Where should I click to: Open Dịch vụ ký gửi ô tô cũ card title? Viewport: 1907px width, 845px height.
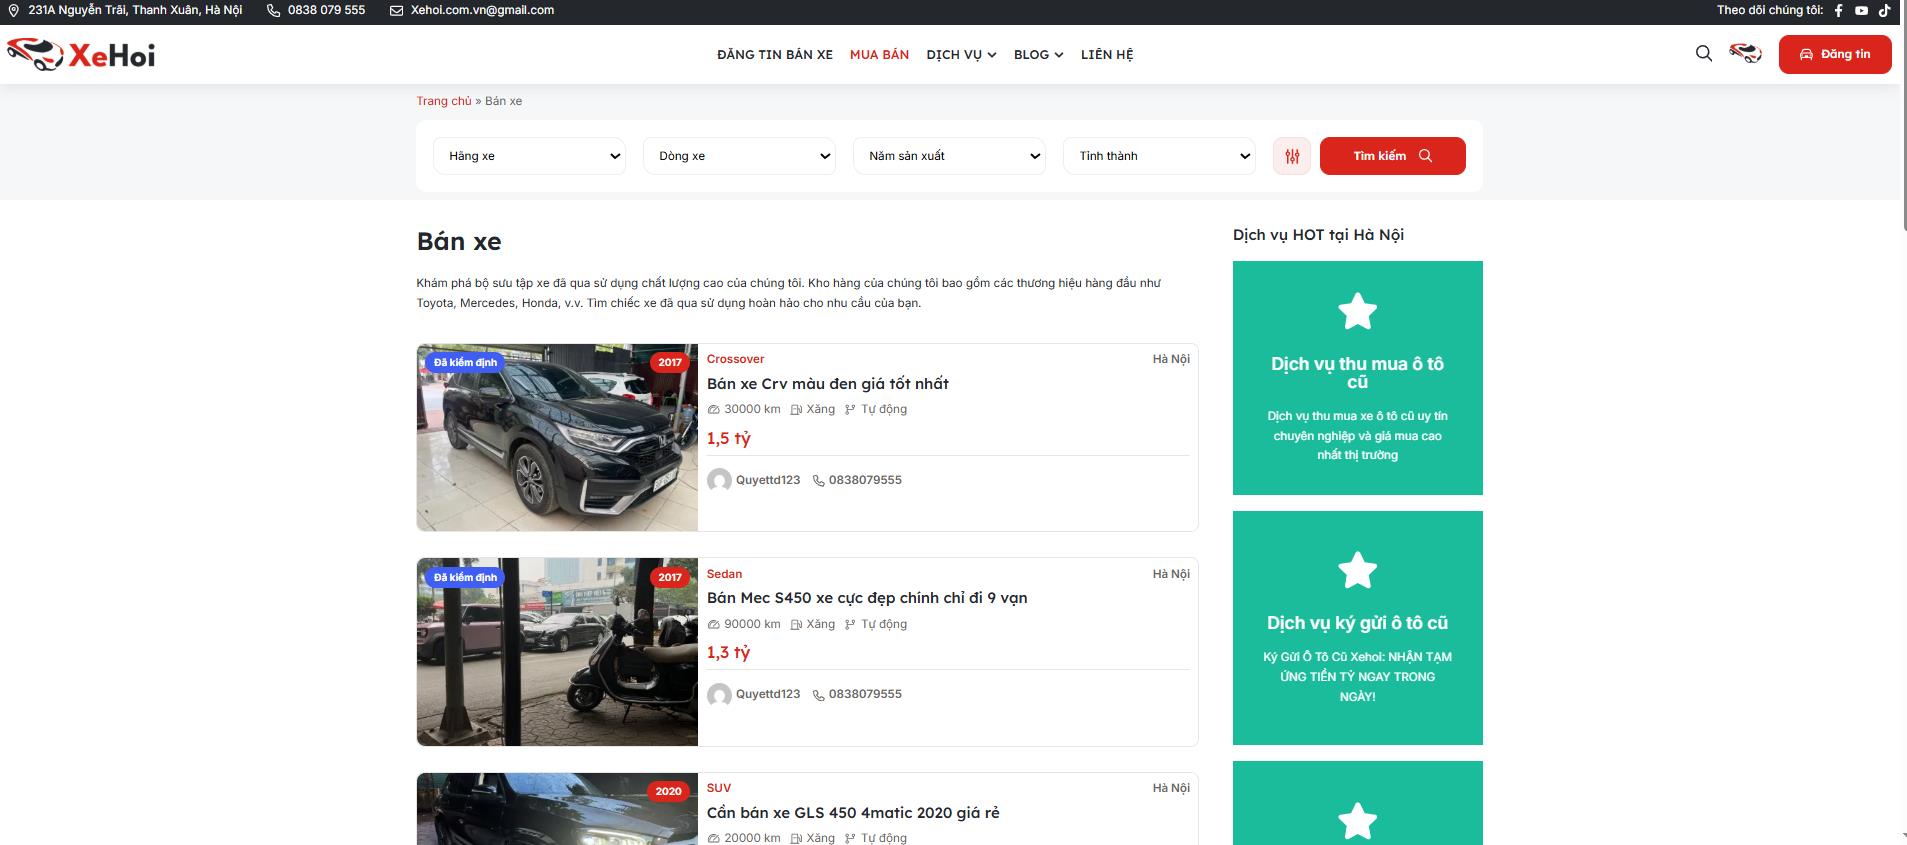[1357, 623]
